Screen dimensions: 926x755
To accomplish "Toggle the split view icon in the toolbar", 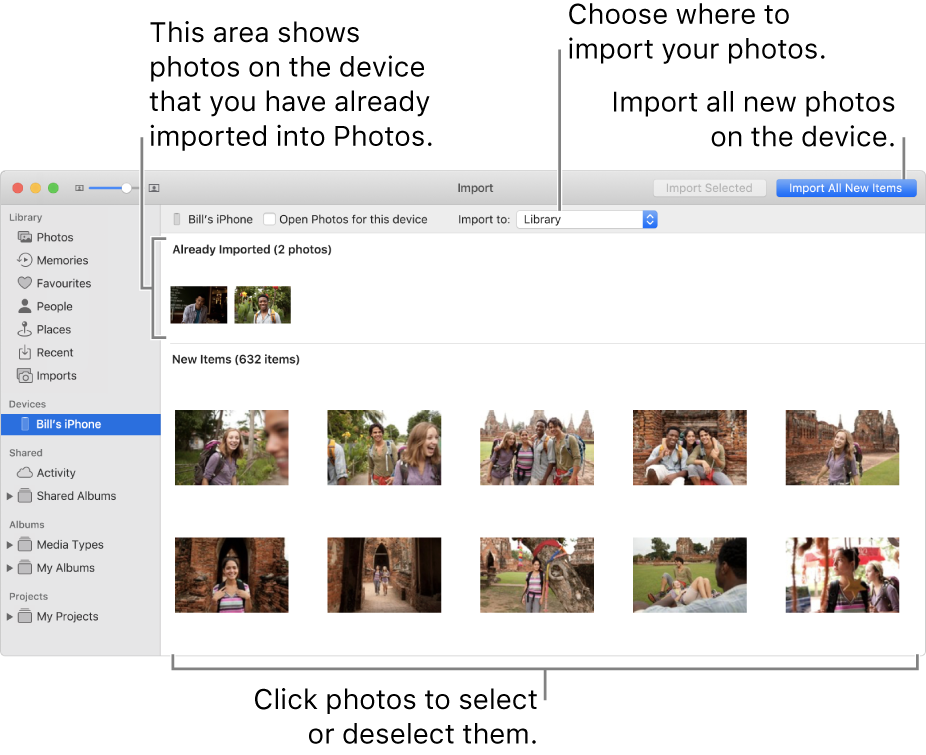I will coord(153,187).
